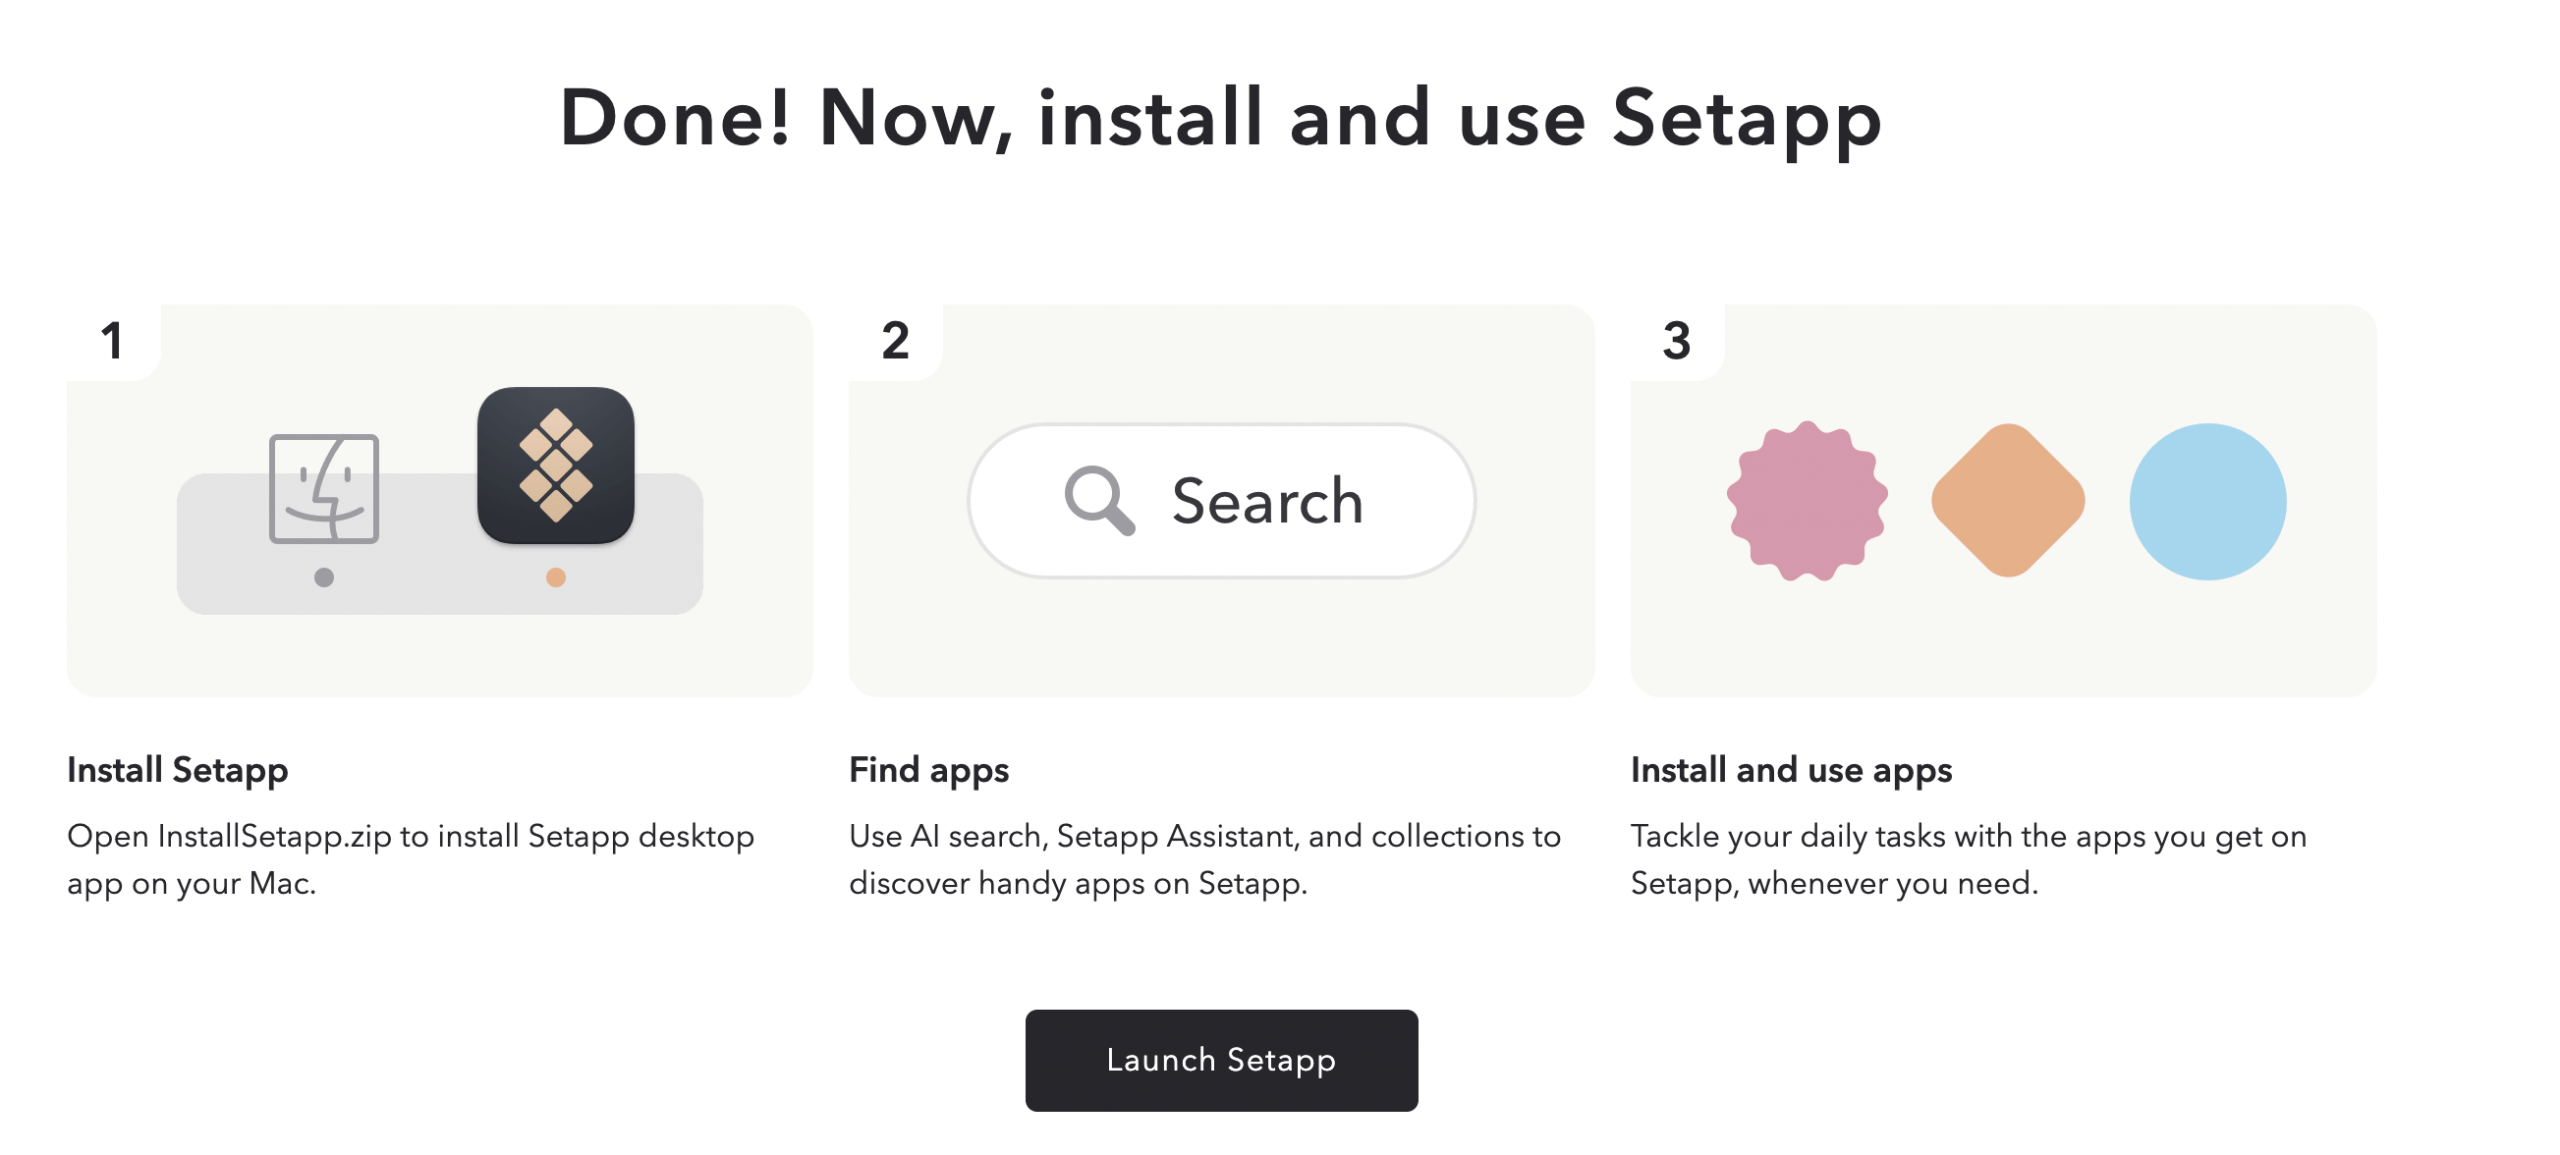Screen dimensions: 2560x1155
Task: Click the Finder face icon
Action: coord(323,488)
